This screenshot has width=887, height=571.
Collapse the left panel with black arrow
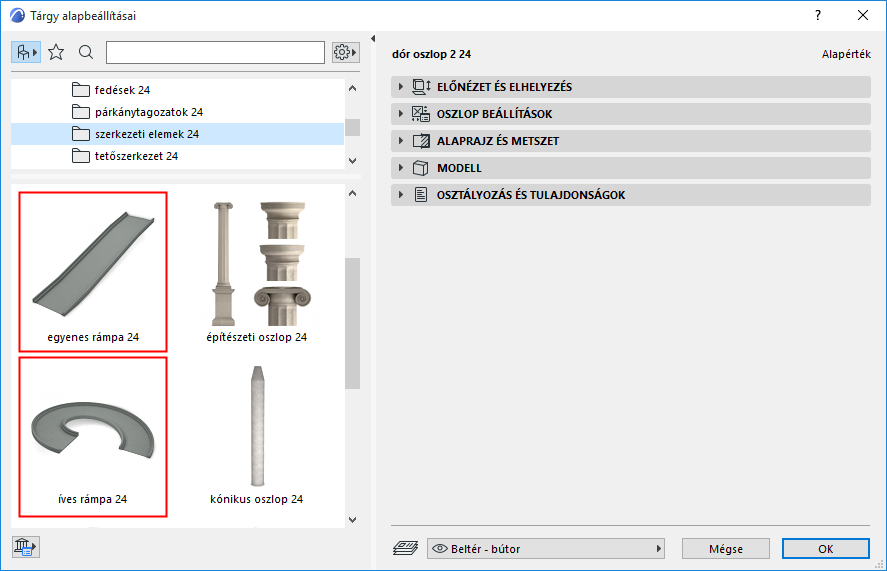coord(373,38)
